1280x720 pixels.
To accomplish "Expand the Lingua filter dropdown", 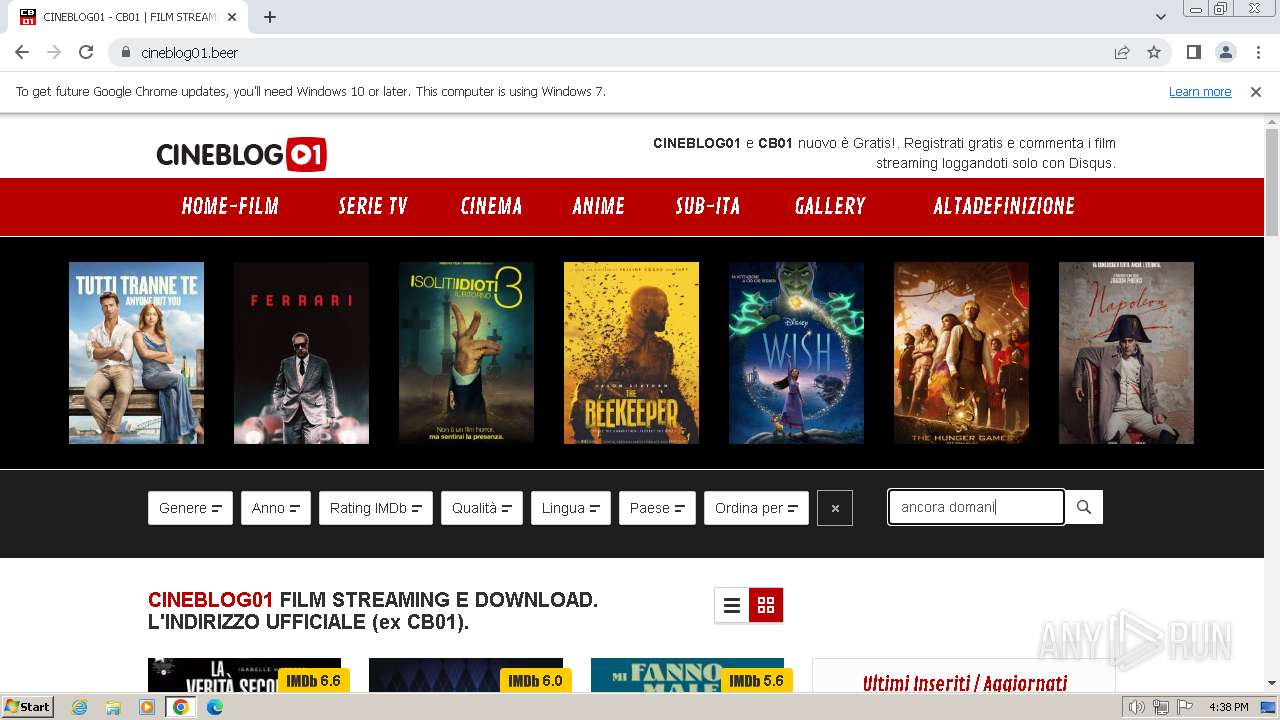I will pos(571,508).
